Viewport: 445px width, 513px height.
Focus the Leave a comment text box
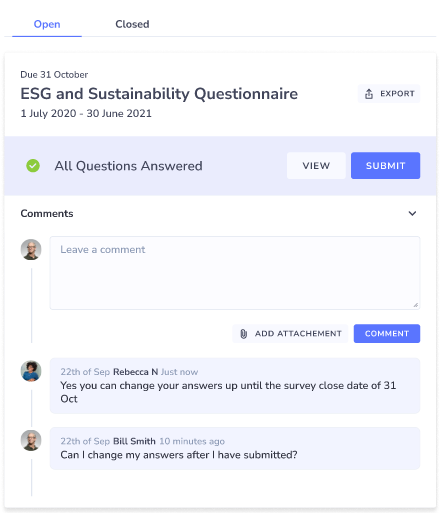pos(235,273)
